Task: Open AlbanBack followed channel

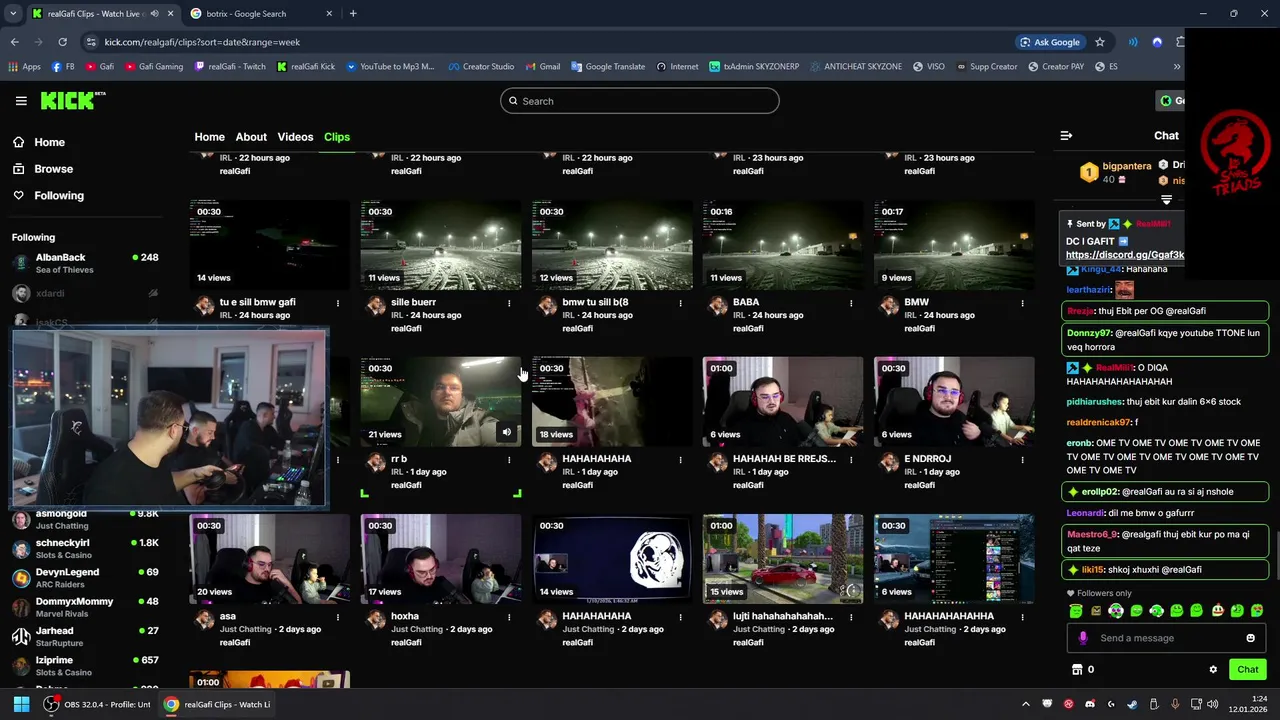Action: tap(85, 263)
